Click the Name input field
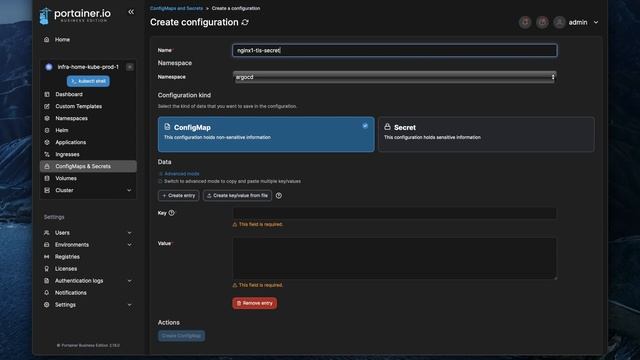Image resolution: width=640 pixels, height=360 pixels. coord(394,51)
